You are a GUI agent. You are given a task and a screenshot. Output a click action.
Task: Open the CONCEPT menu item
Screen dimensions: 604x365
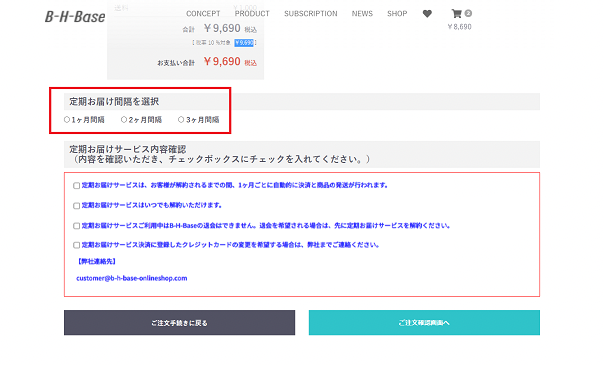click(203, 14)
